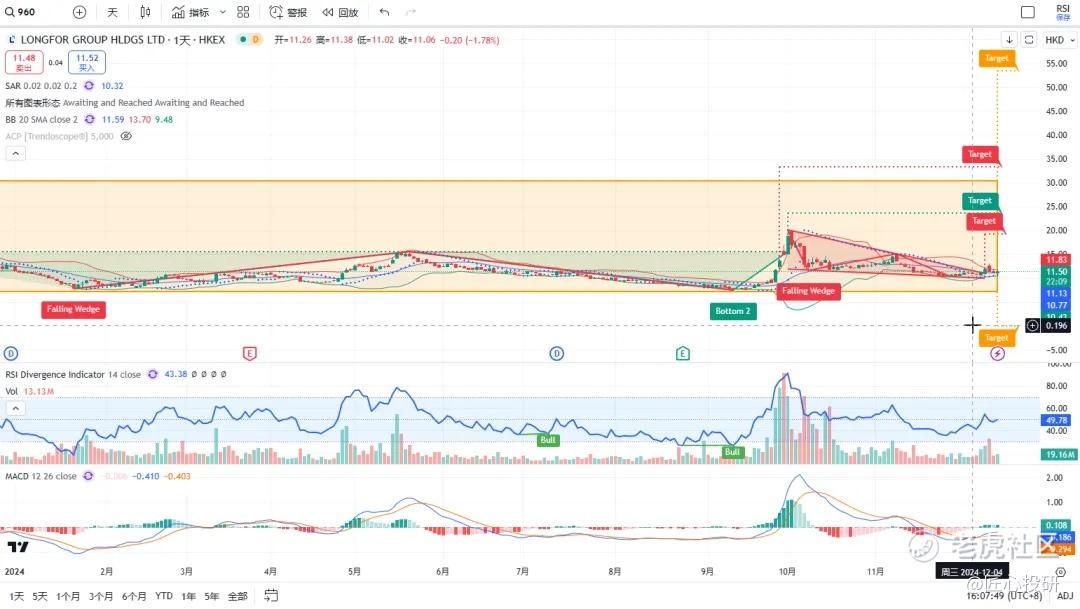
Task: Start 回放 bar replay mode
Action: click(x=340, y=12)
